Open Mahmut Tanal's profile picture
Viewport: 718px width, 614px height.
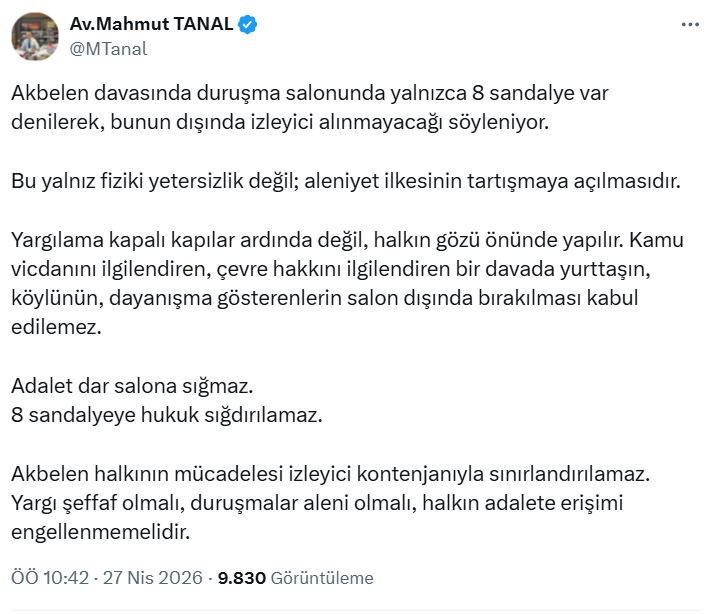pos(35,36)
